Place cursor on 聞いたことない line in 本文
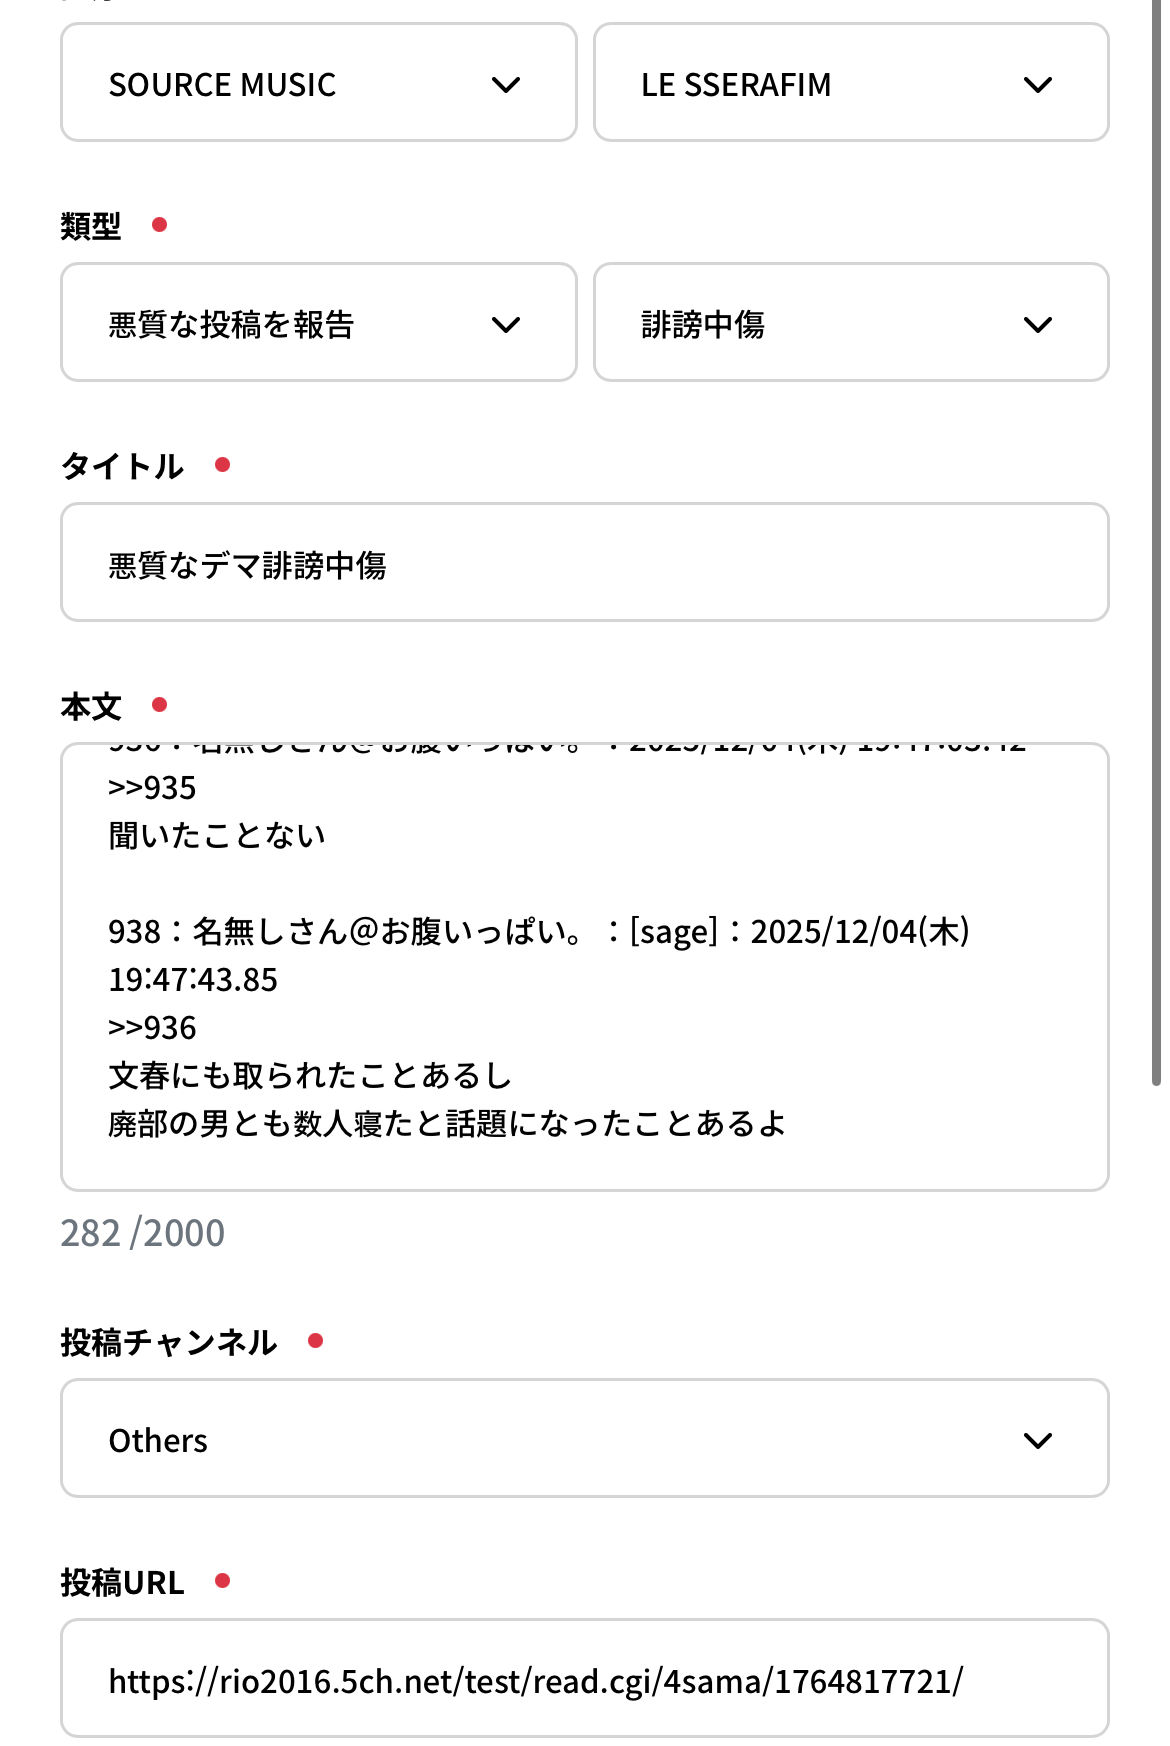The height and width of the screenshot is (1746, 1170). (217, 836)
